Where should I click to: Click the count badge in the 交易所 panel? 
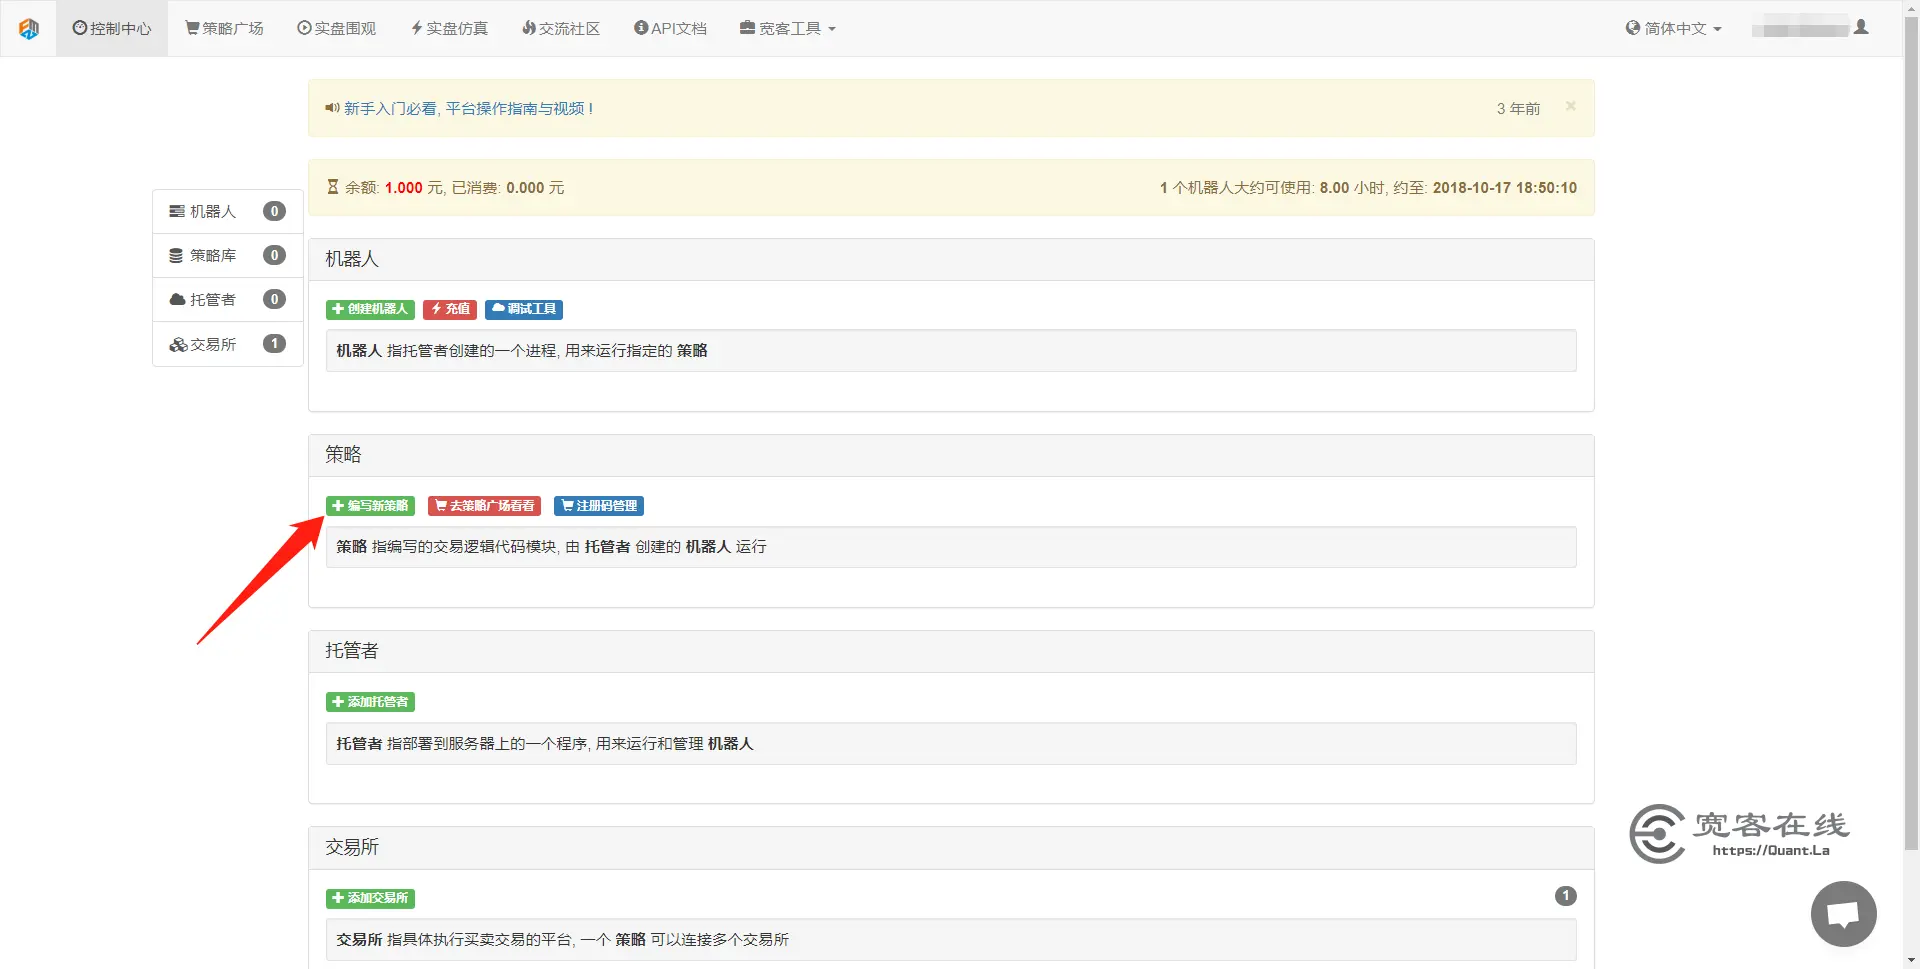(x=1566, y=896)
